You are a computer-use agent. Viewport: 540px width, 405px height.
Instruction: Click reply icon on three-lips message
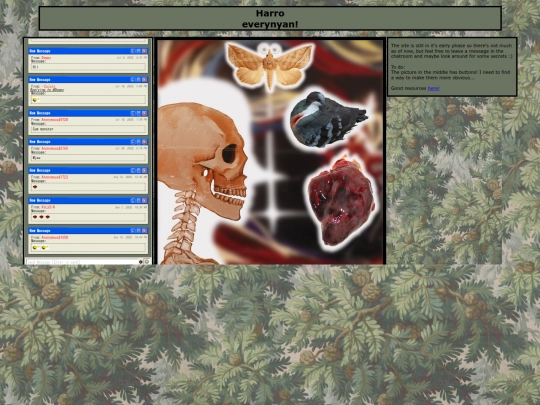[133, 200]
